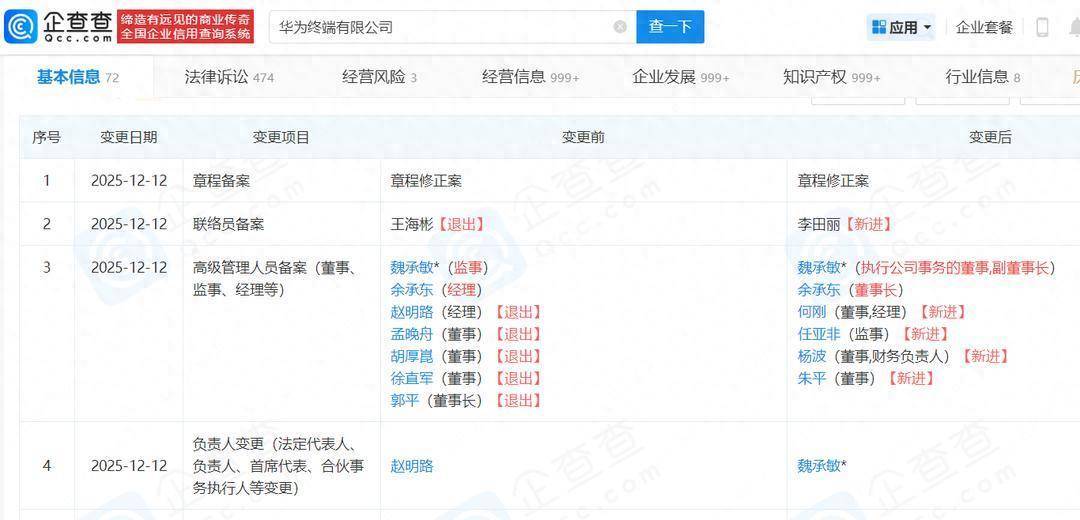Open the 郭平 (董事长) name link
Viewport: 1080px width, 520px height.
point(404,400)
